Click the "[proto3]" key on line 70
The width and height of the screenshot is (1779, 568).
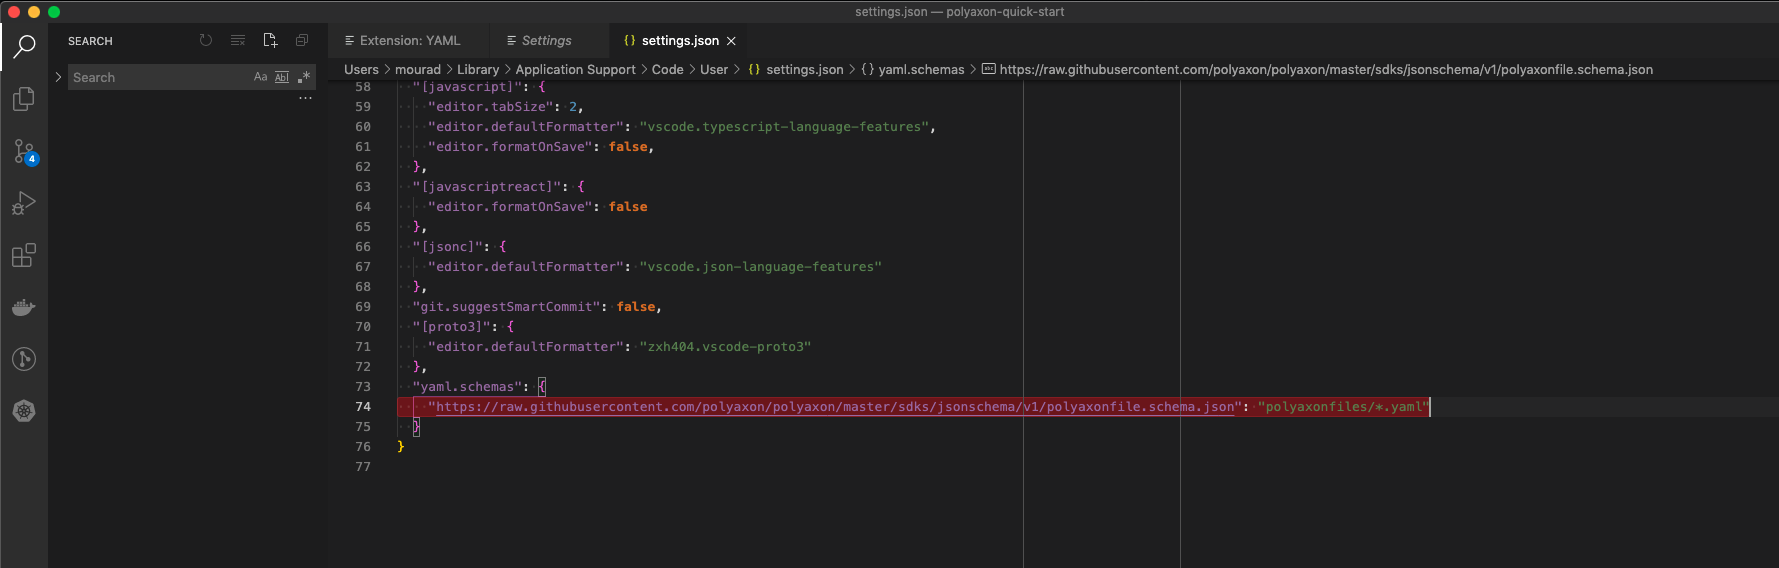point(451,327)
